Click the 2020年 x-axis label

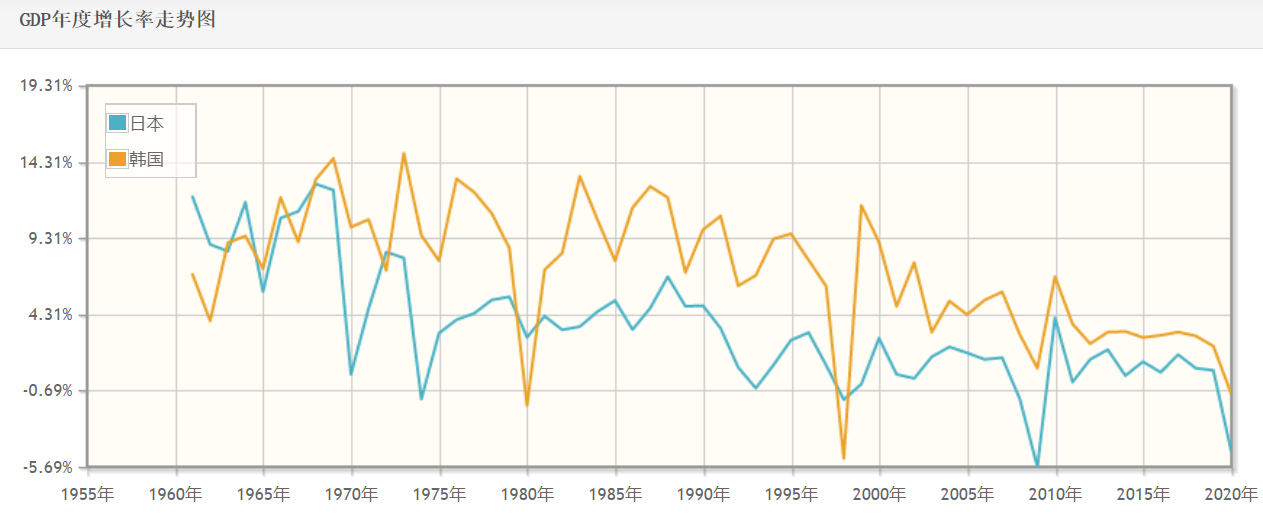(1230, 493)
